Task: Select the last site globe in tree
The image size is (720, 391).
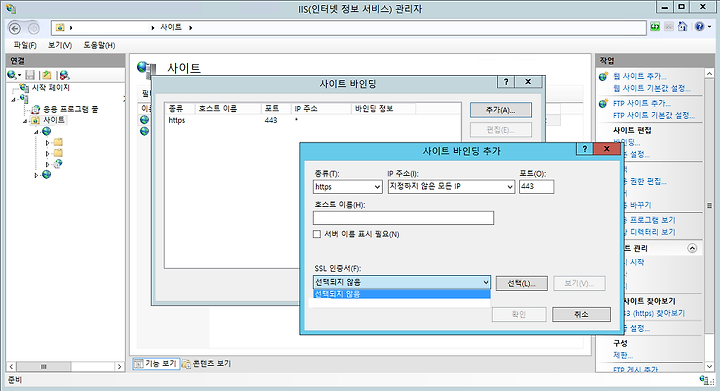Action: click(x=46, y=175)
